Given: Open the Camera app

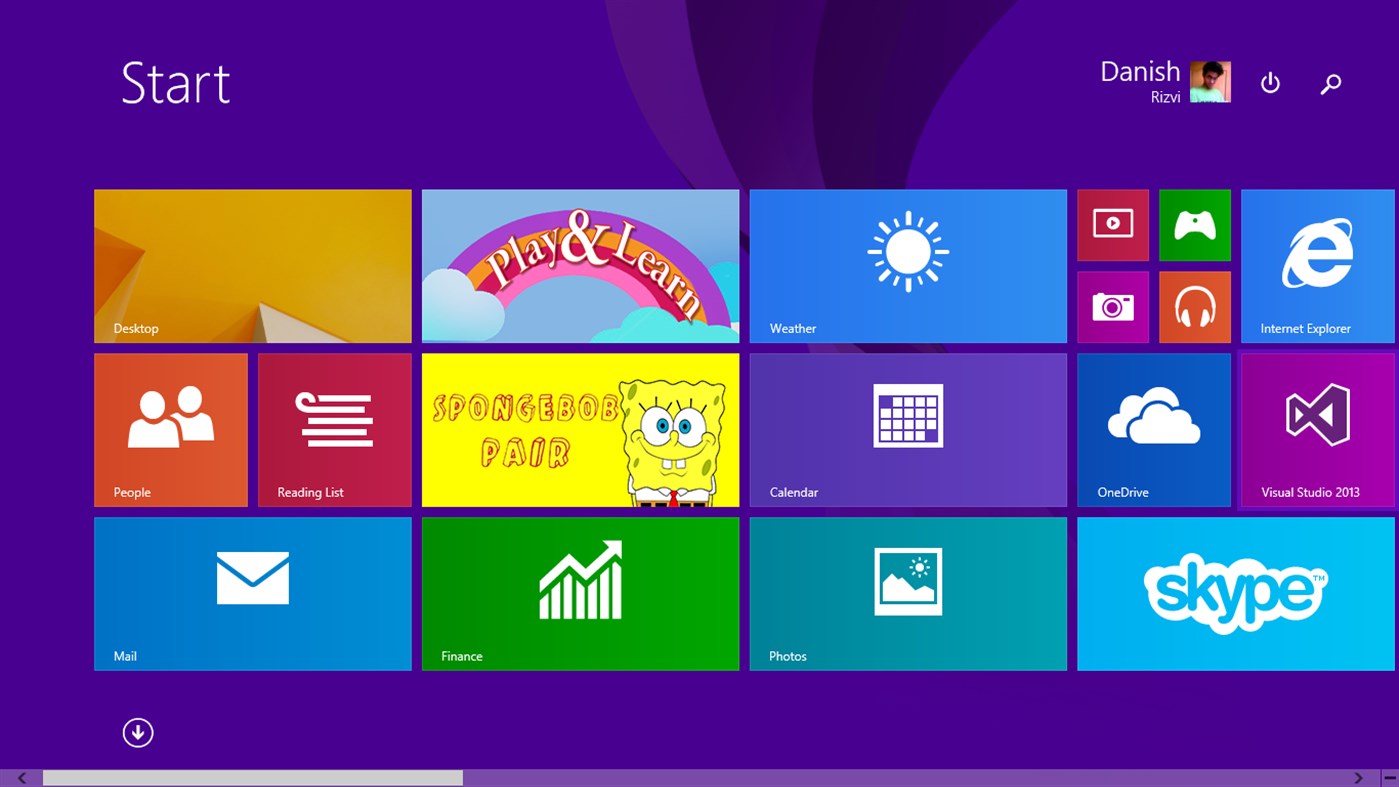Looking at the screenshot, I should click(x=1112, y=307).
